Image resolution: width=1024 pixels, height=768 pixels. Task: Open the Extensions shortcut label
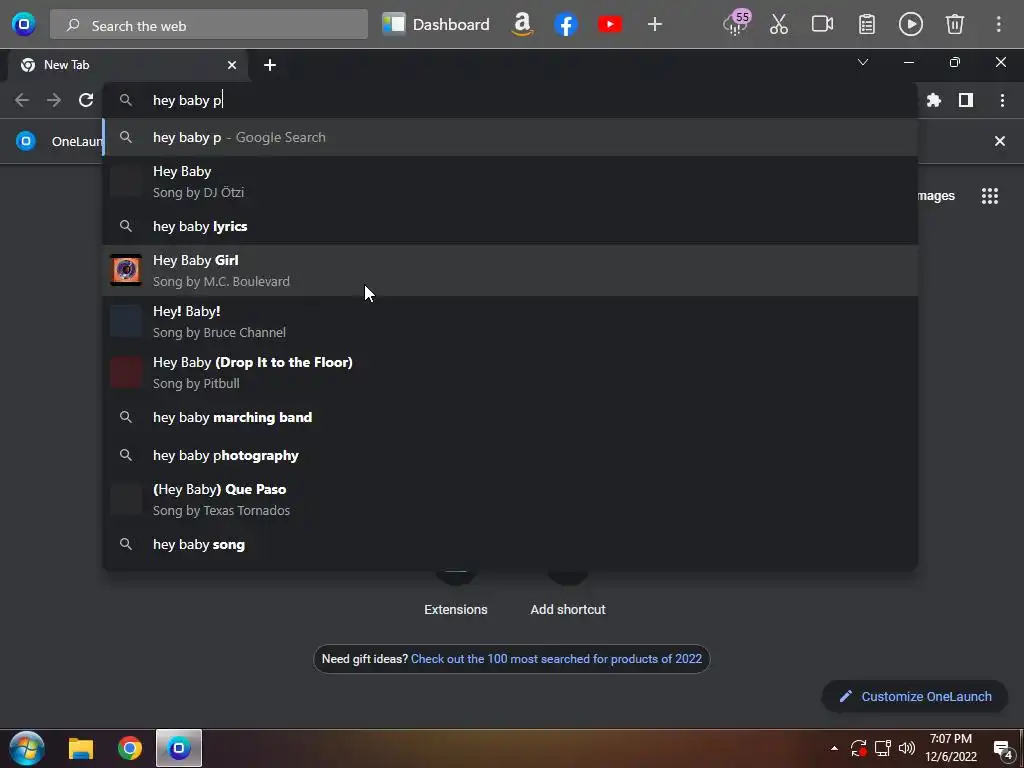(x=456, y=609)
